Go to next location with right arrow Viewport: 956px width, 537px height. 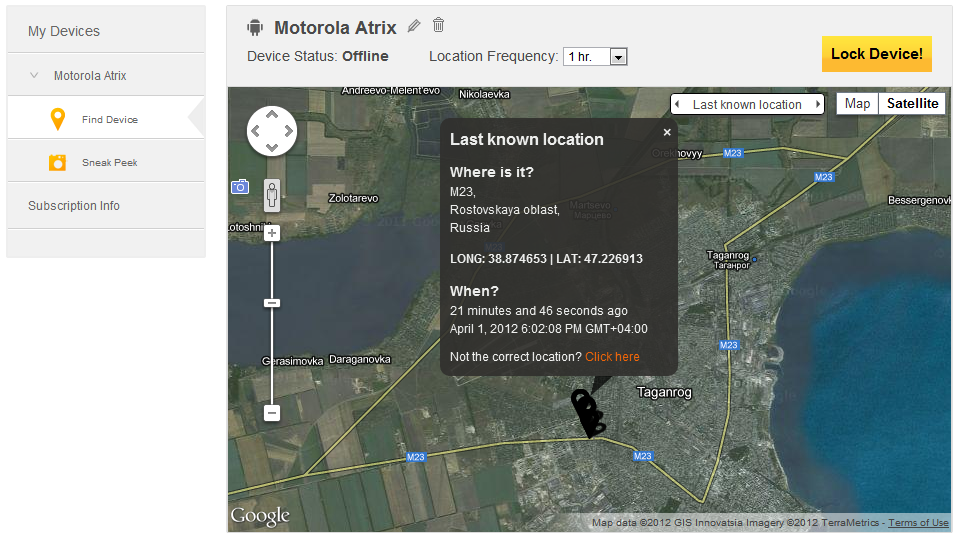click(x=818, y=104)
